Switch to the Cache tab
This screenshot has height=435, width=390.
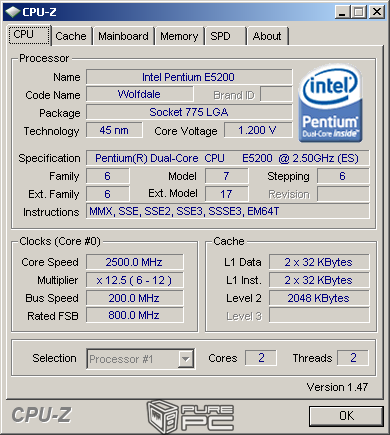(x=71, y=36)
